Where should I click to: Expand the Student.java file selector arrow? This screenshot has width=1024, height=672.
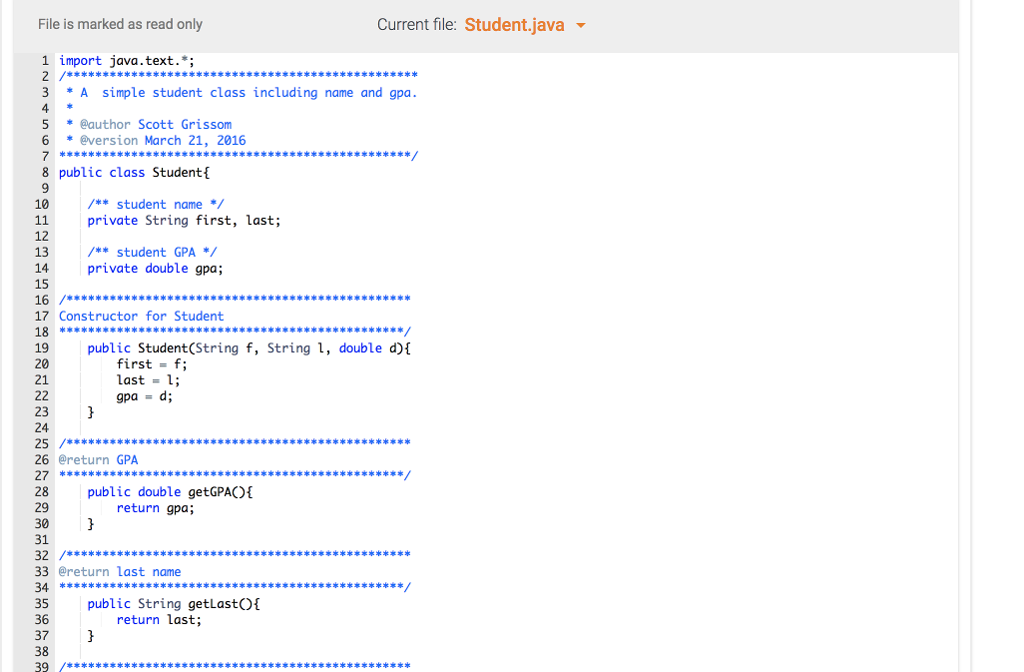(x=581, y=25)
